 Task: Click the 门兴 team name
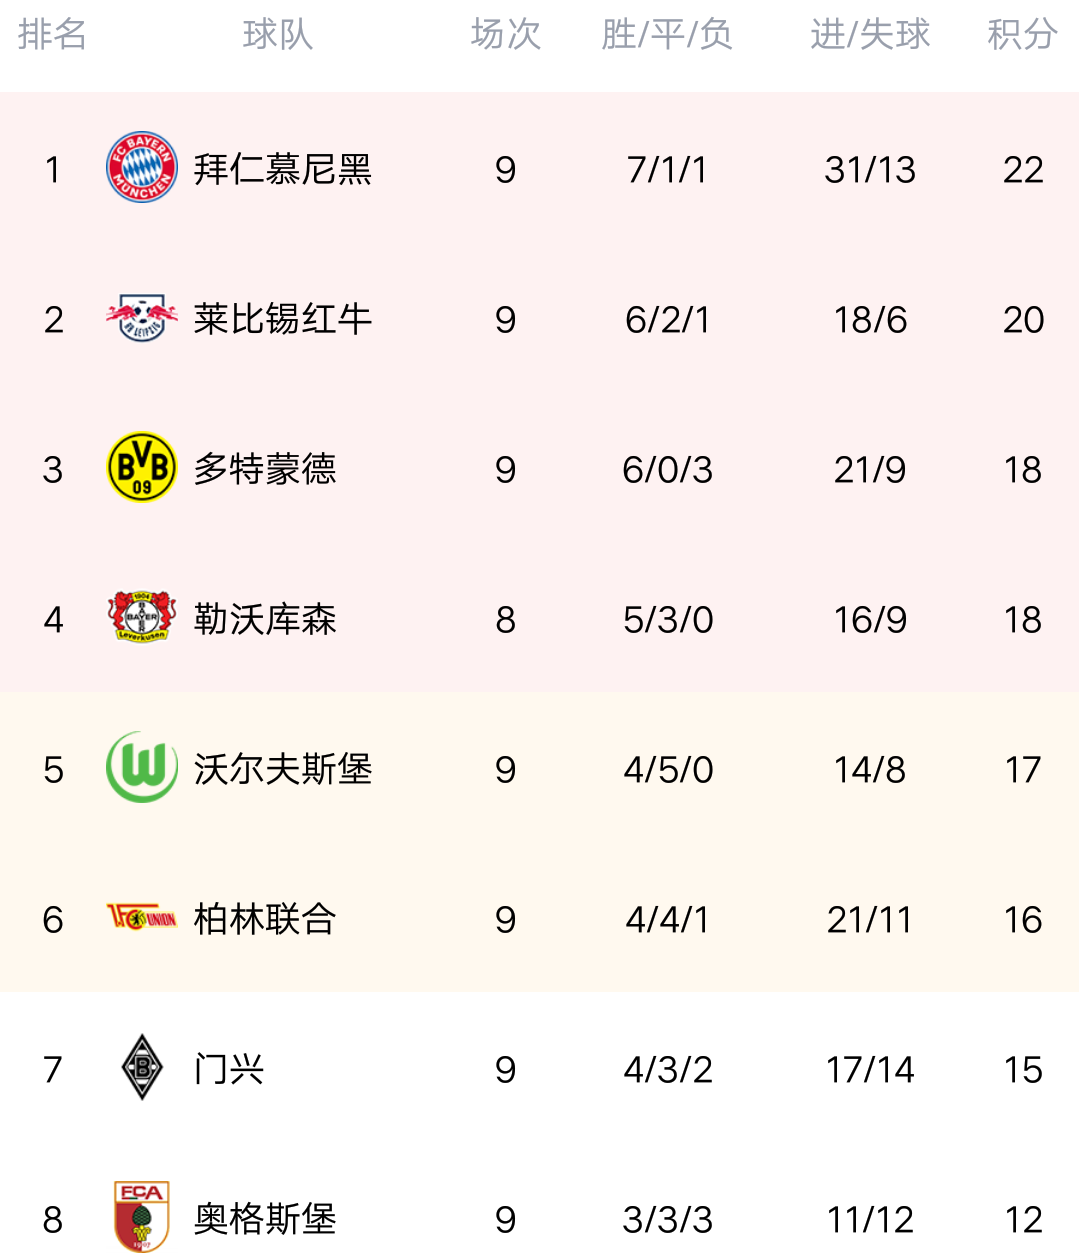click(229, 1069)
